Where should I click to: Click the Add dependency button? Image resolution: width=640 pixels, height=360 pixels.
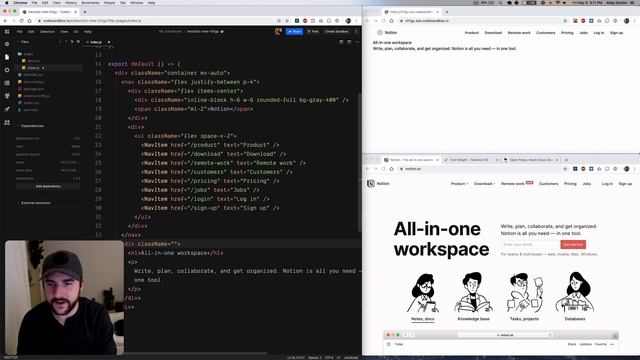(x=48, y=186)
